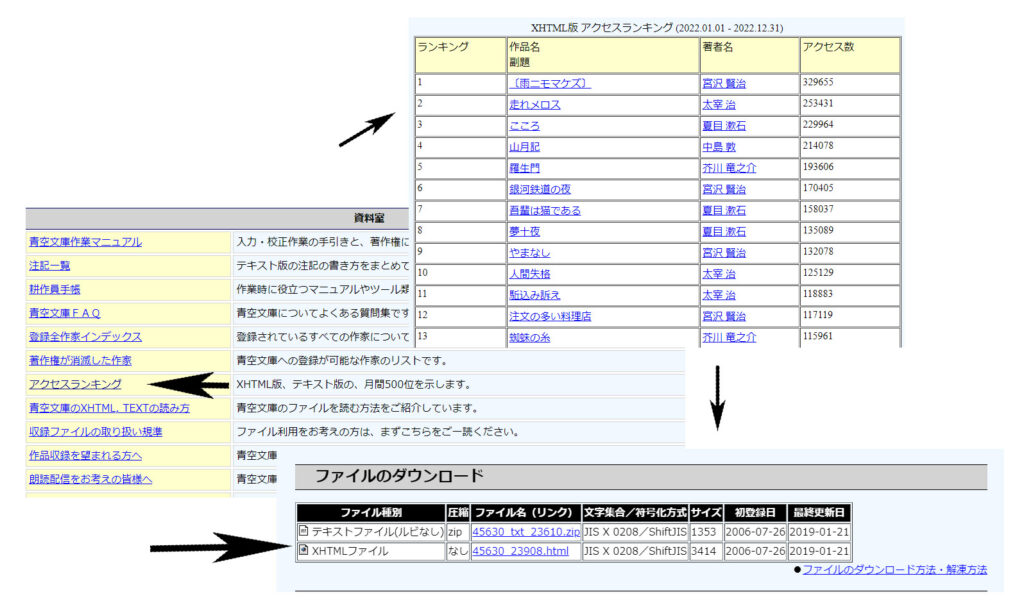Select the access count 329655

(x=818, y=82)
